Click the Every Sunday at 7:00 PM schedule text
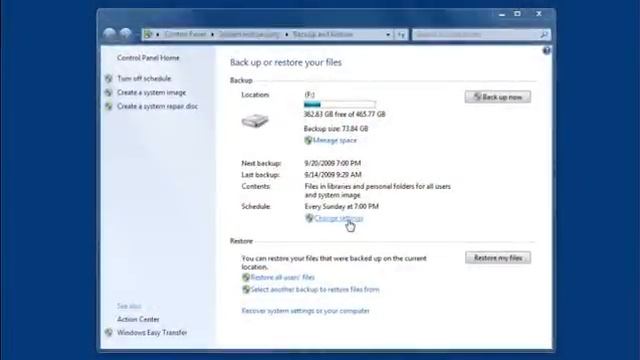This screenshot has height=360, width=640. [x=342, y=207]
